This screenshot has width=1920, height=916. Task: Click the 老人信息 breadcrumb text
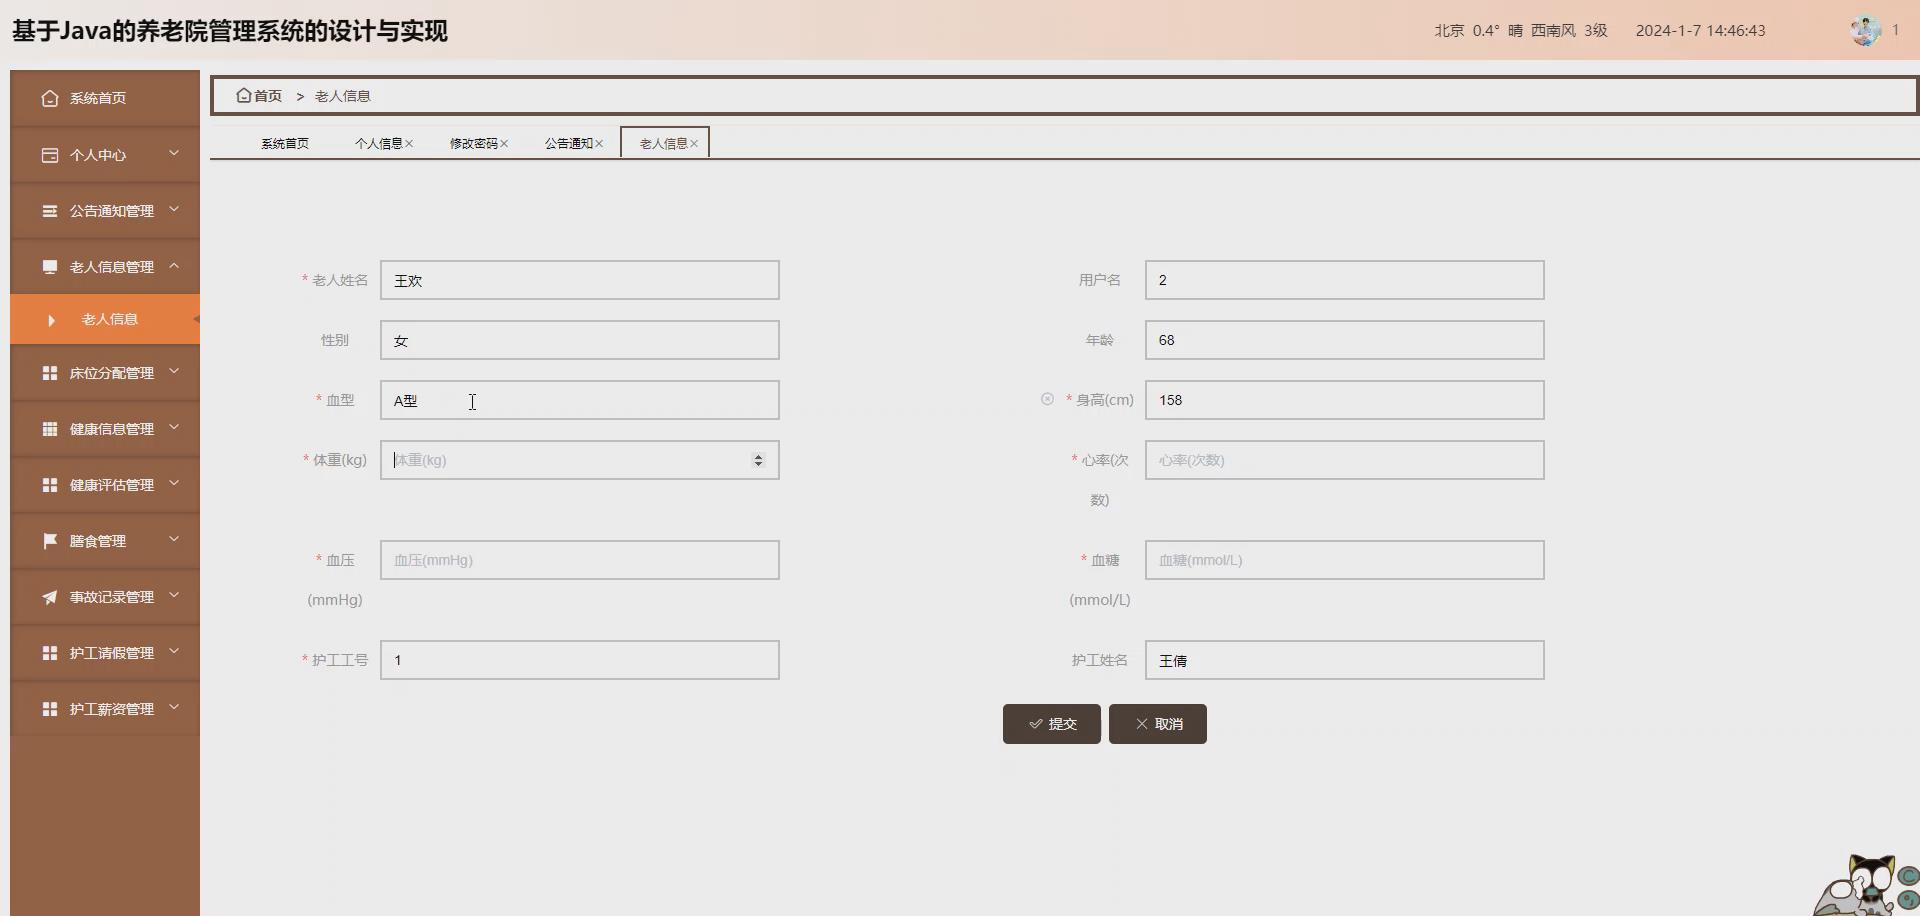click(343, 96)
